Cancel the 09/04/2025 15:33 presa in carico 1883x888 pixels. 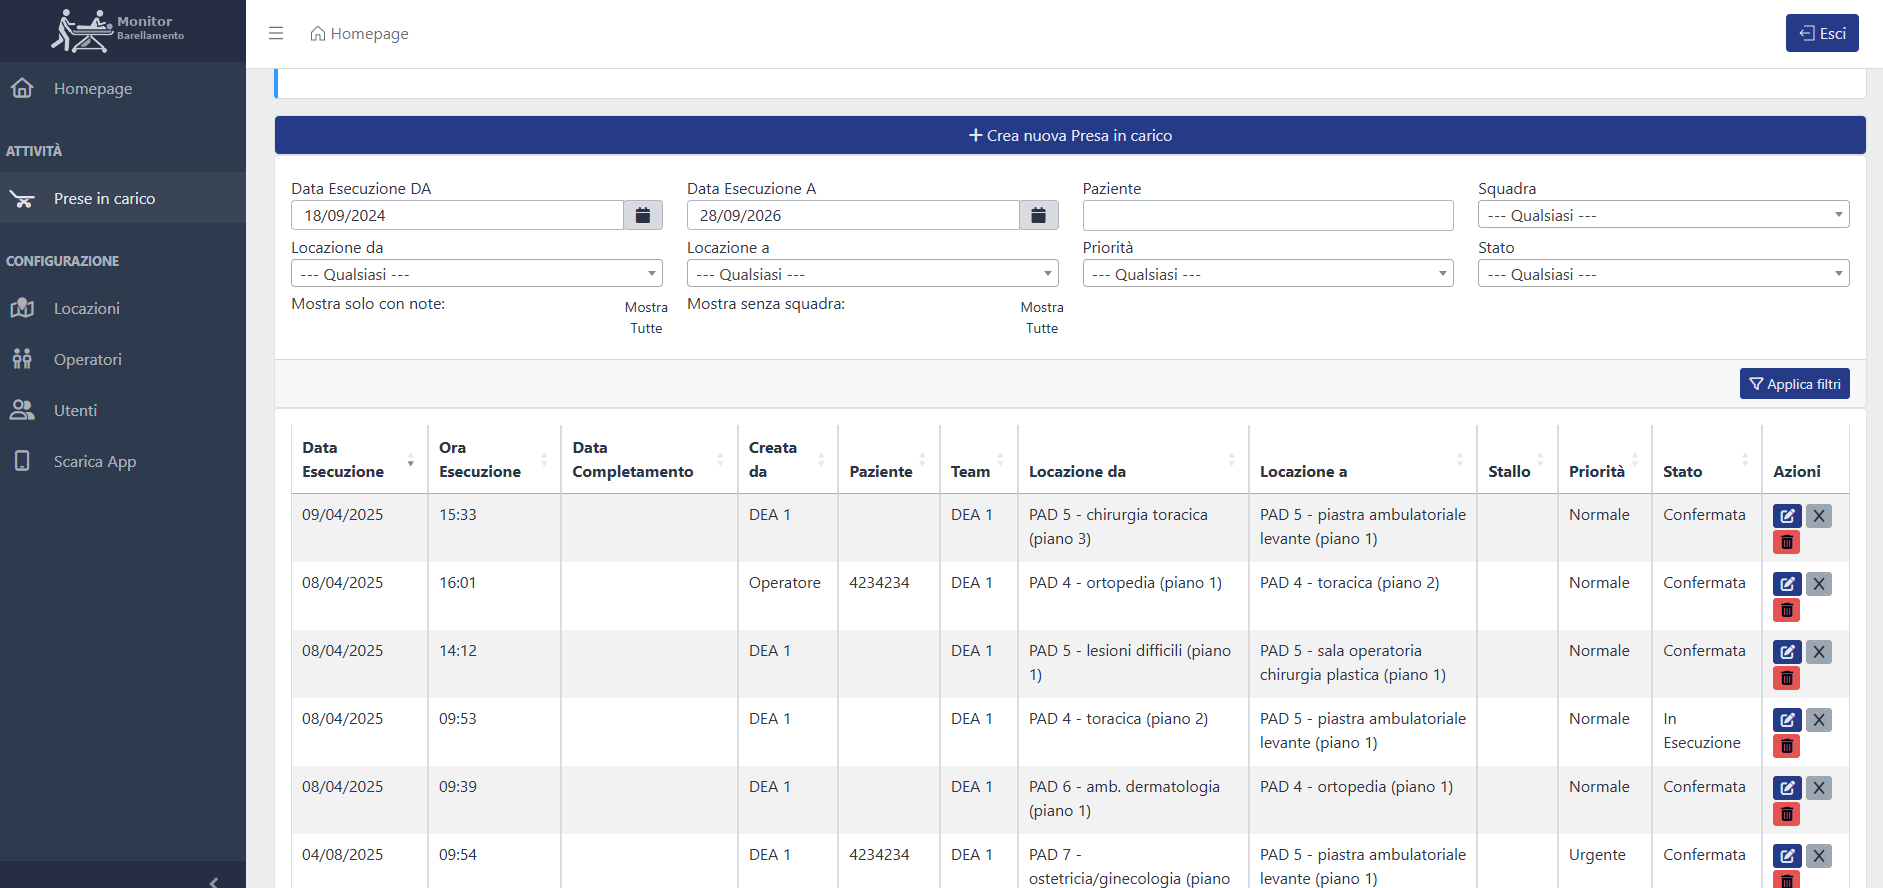(x=1819, y=516)
